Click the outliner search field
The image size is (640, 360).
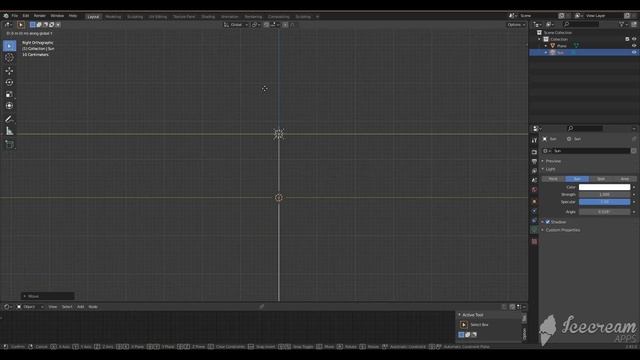(581, 24)
